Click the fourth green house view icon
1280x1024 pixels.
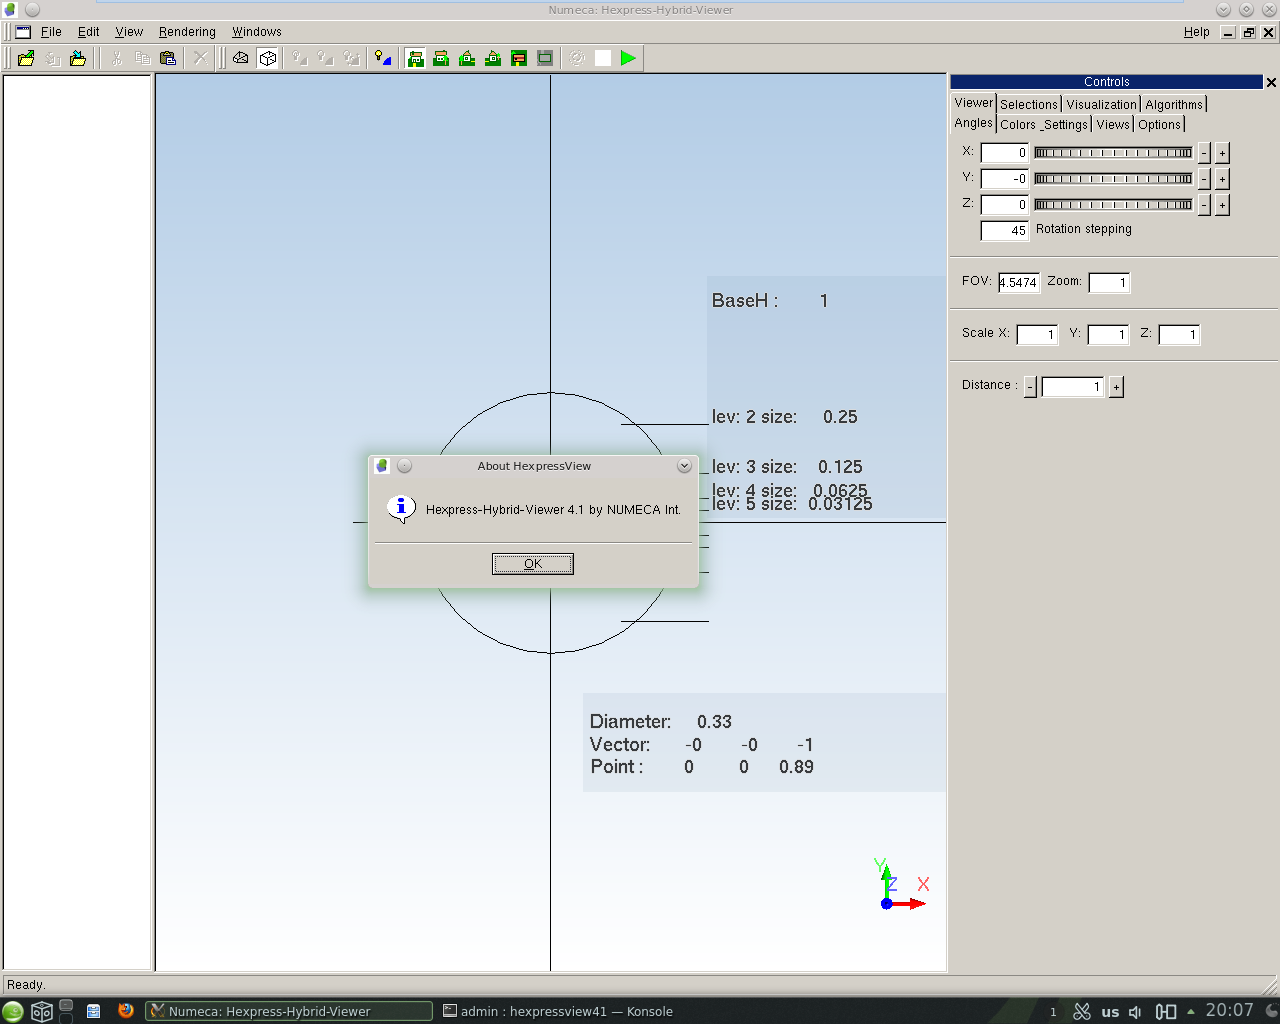pyautogui.click(x=493, y=58)
